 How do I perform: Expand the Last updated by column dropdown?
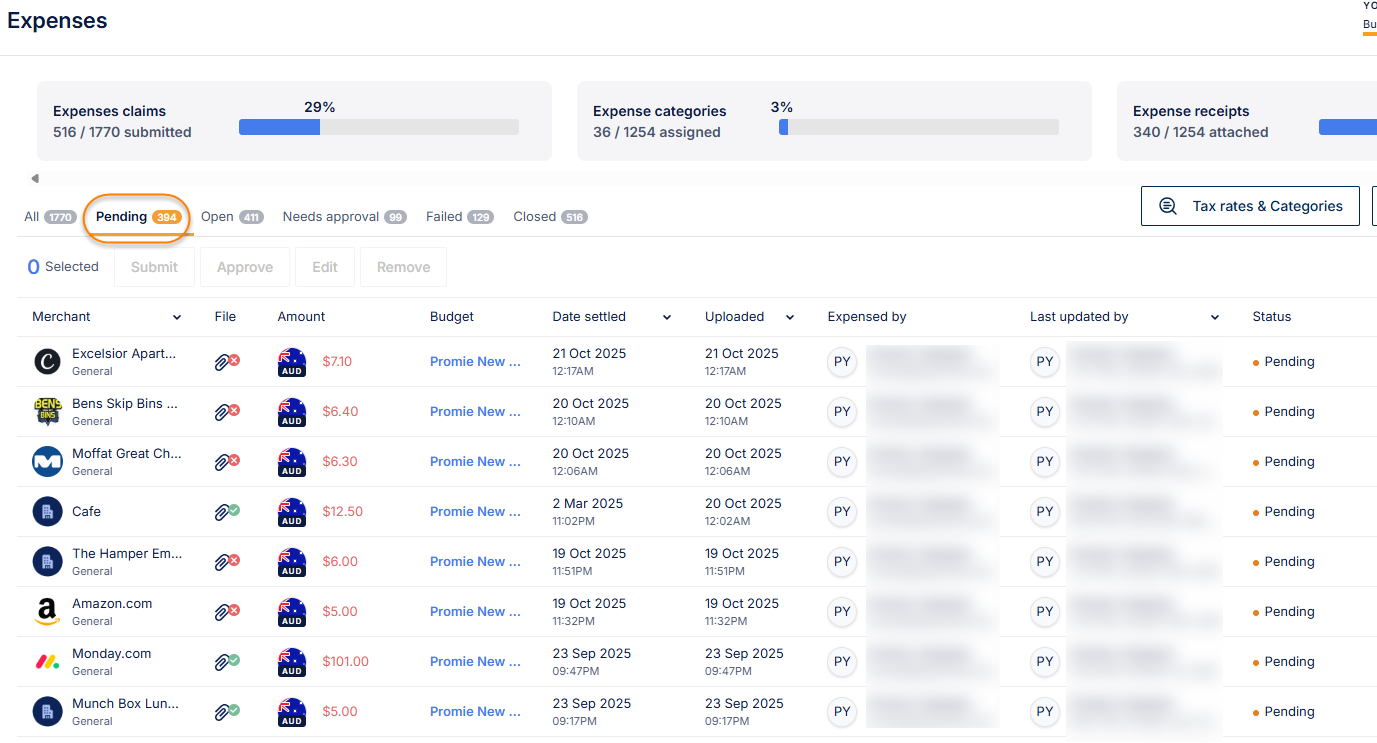(x=1215, y=318)
